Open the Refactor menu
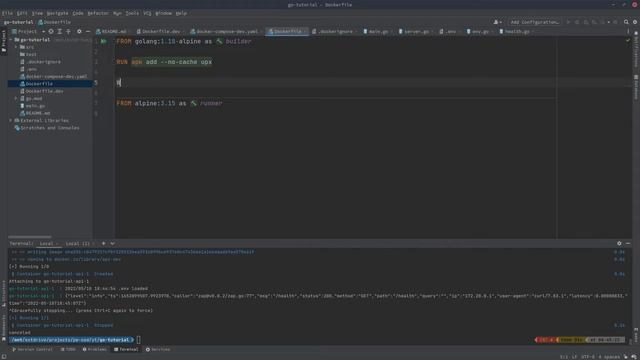Screen dimensions: 640x360 pos(98,13)
